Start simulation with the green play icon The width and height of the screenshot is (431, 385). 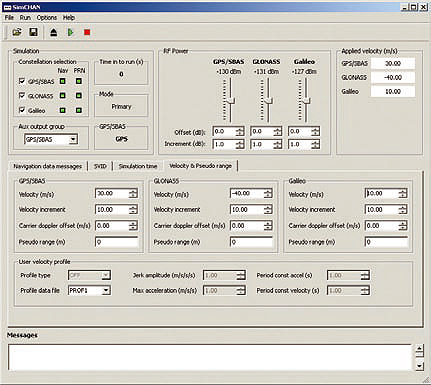(70, 32)
